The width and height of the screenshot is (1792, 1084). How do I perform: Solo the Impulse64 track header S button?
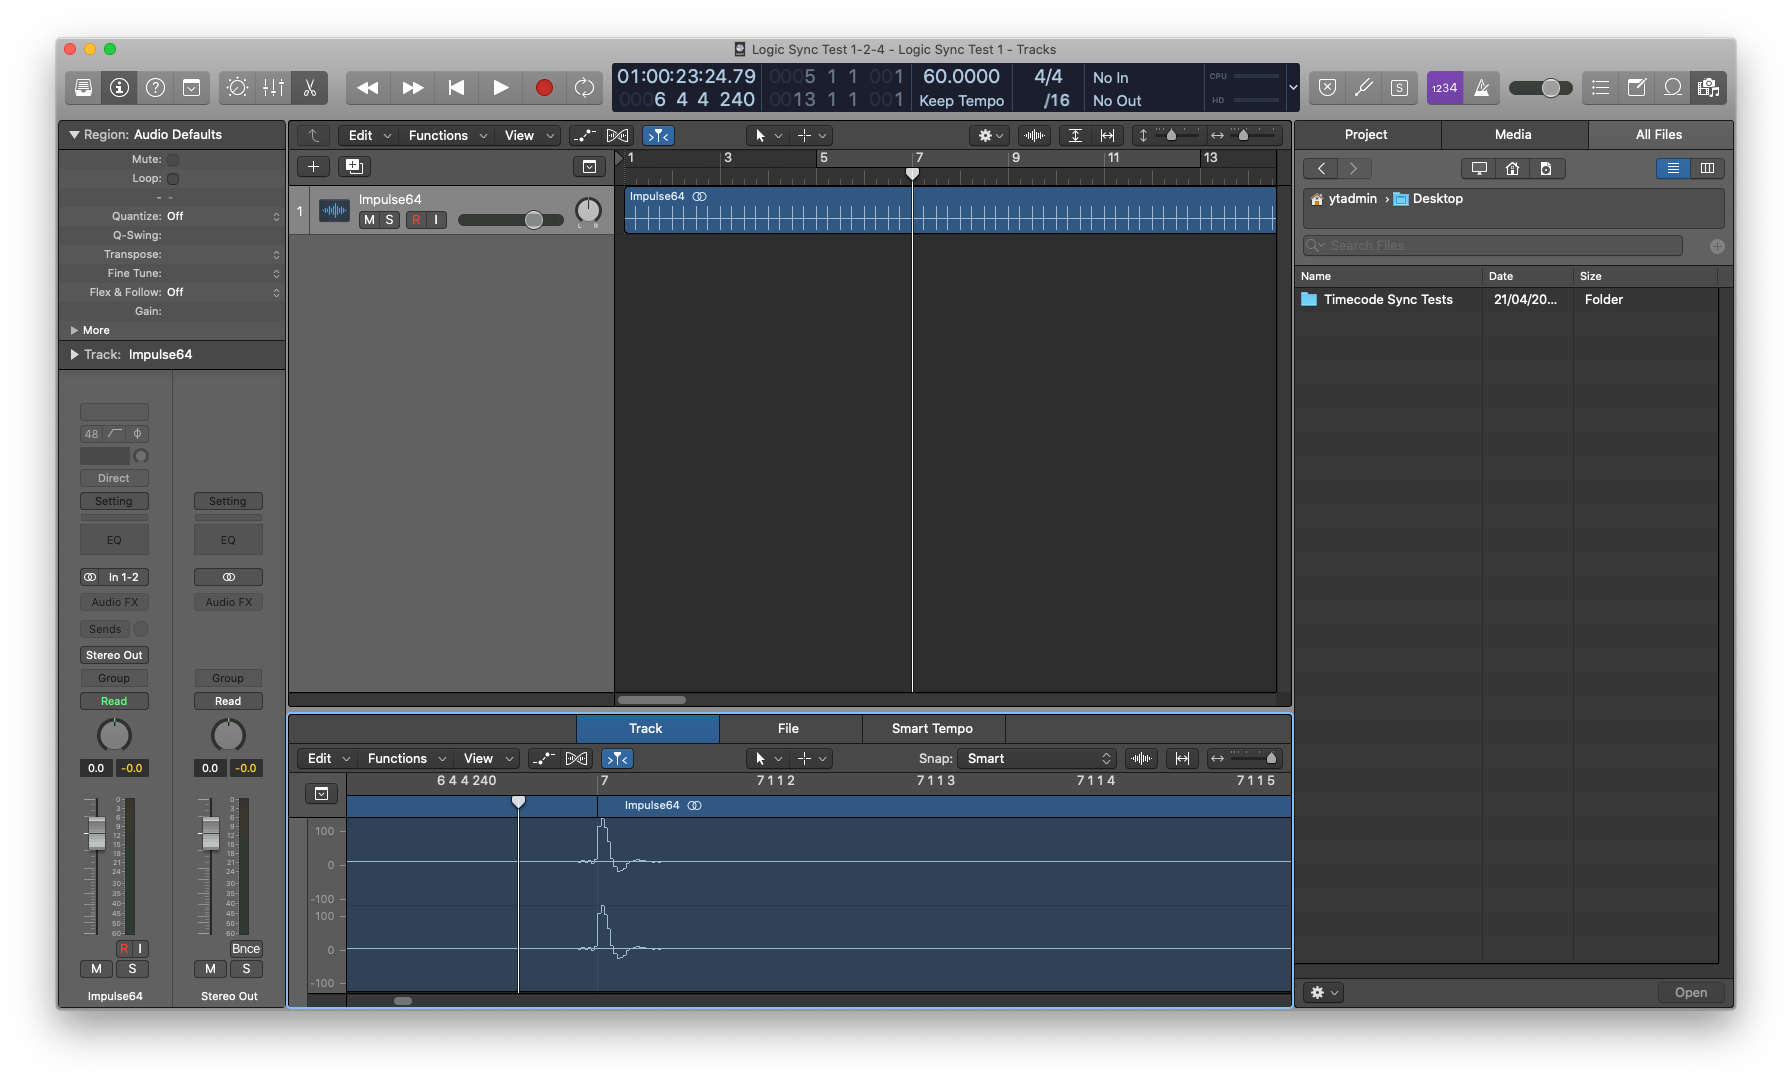pos(389,220)
